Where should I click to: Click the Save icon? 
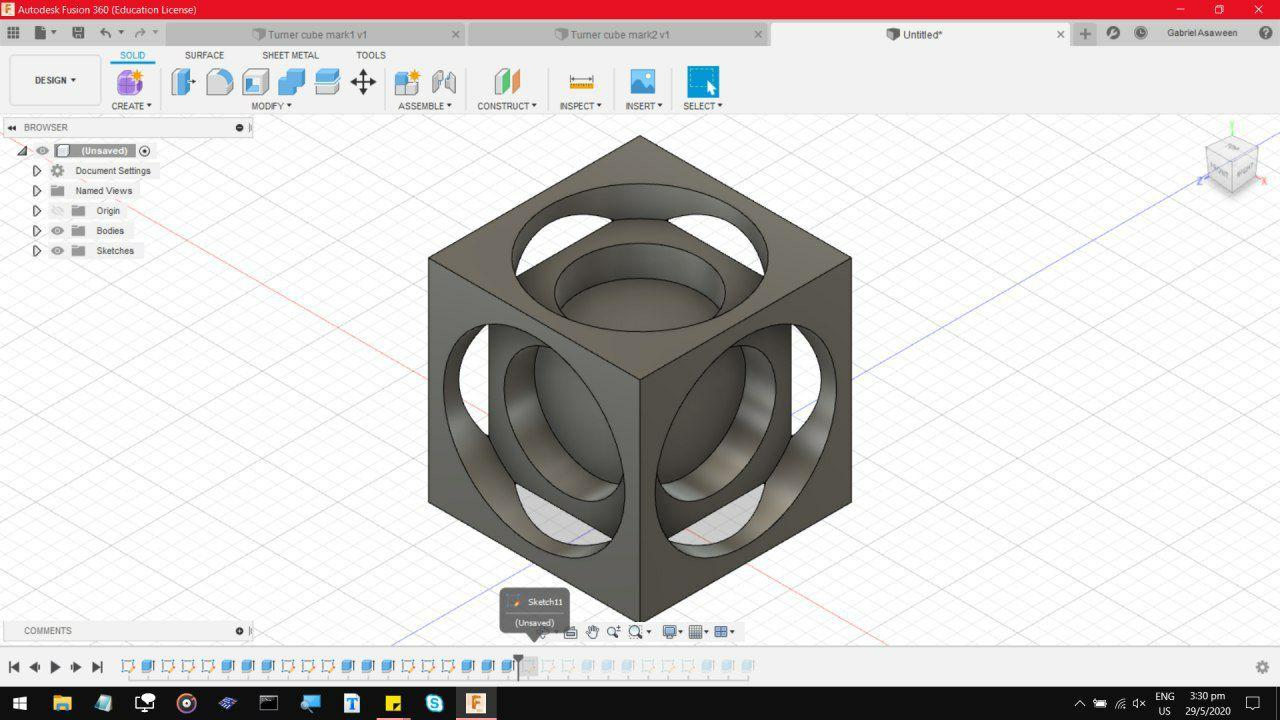coord(78,33)
